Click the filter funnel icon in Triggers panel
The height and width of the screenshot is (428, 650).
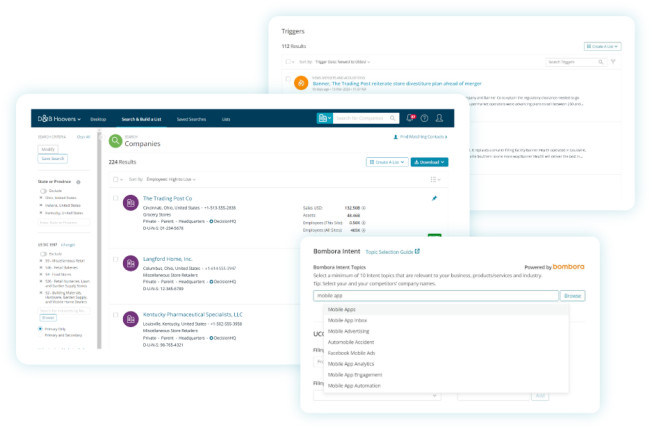coord(613,62)
